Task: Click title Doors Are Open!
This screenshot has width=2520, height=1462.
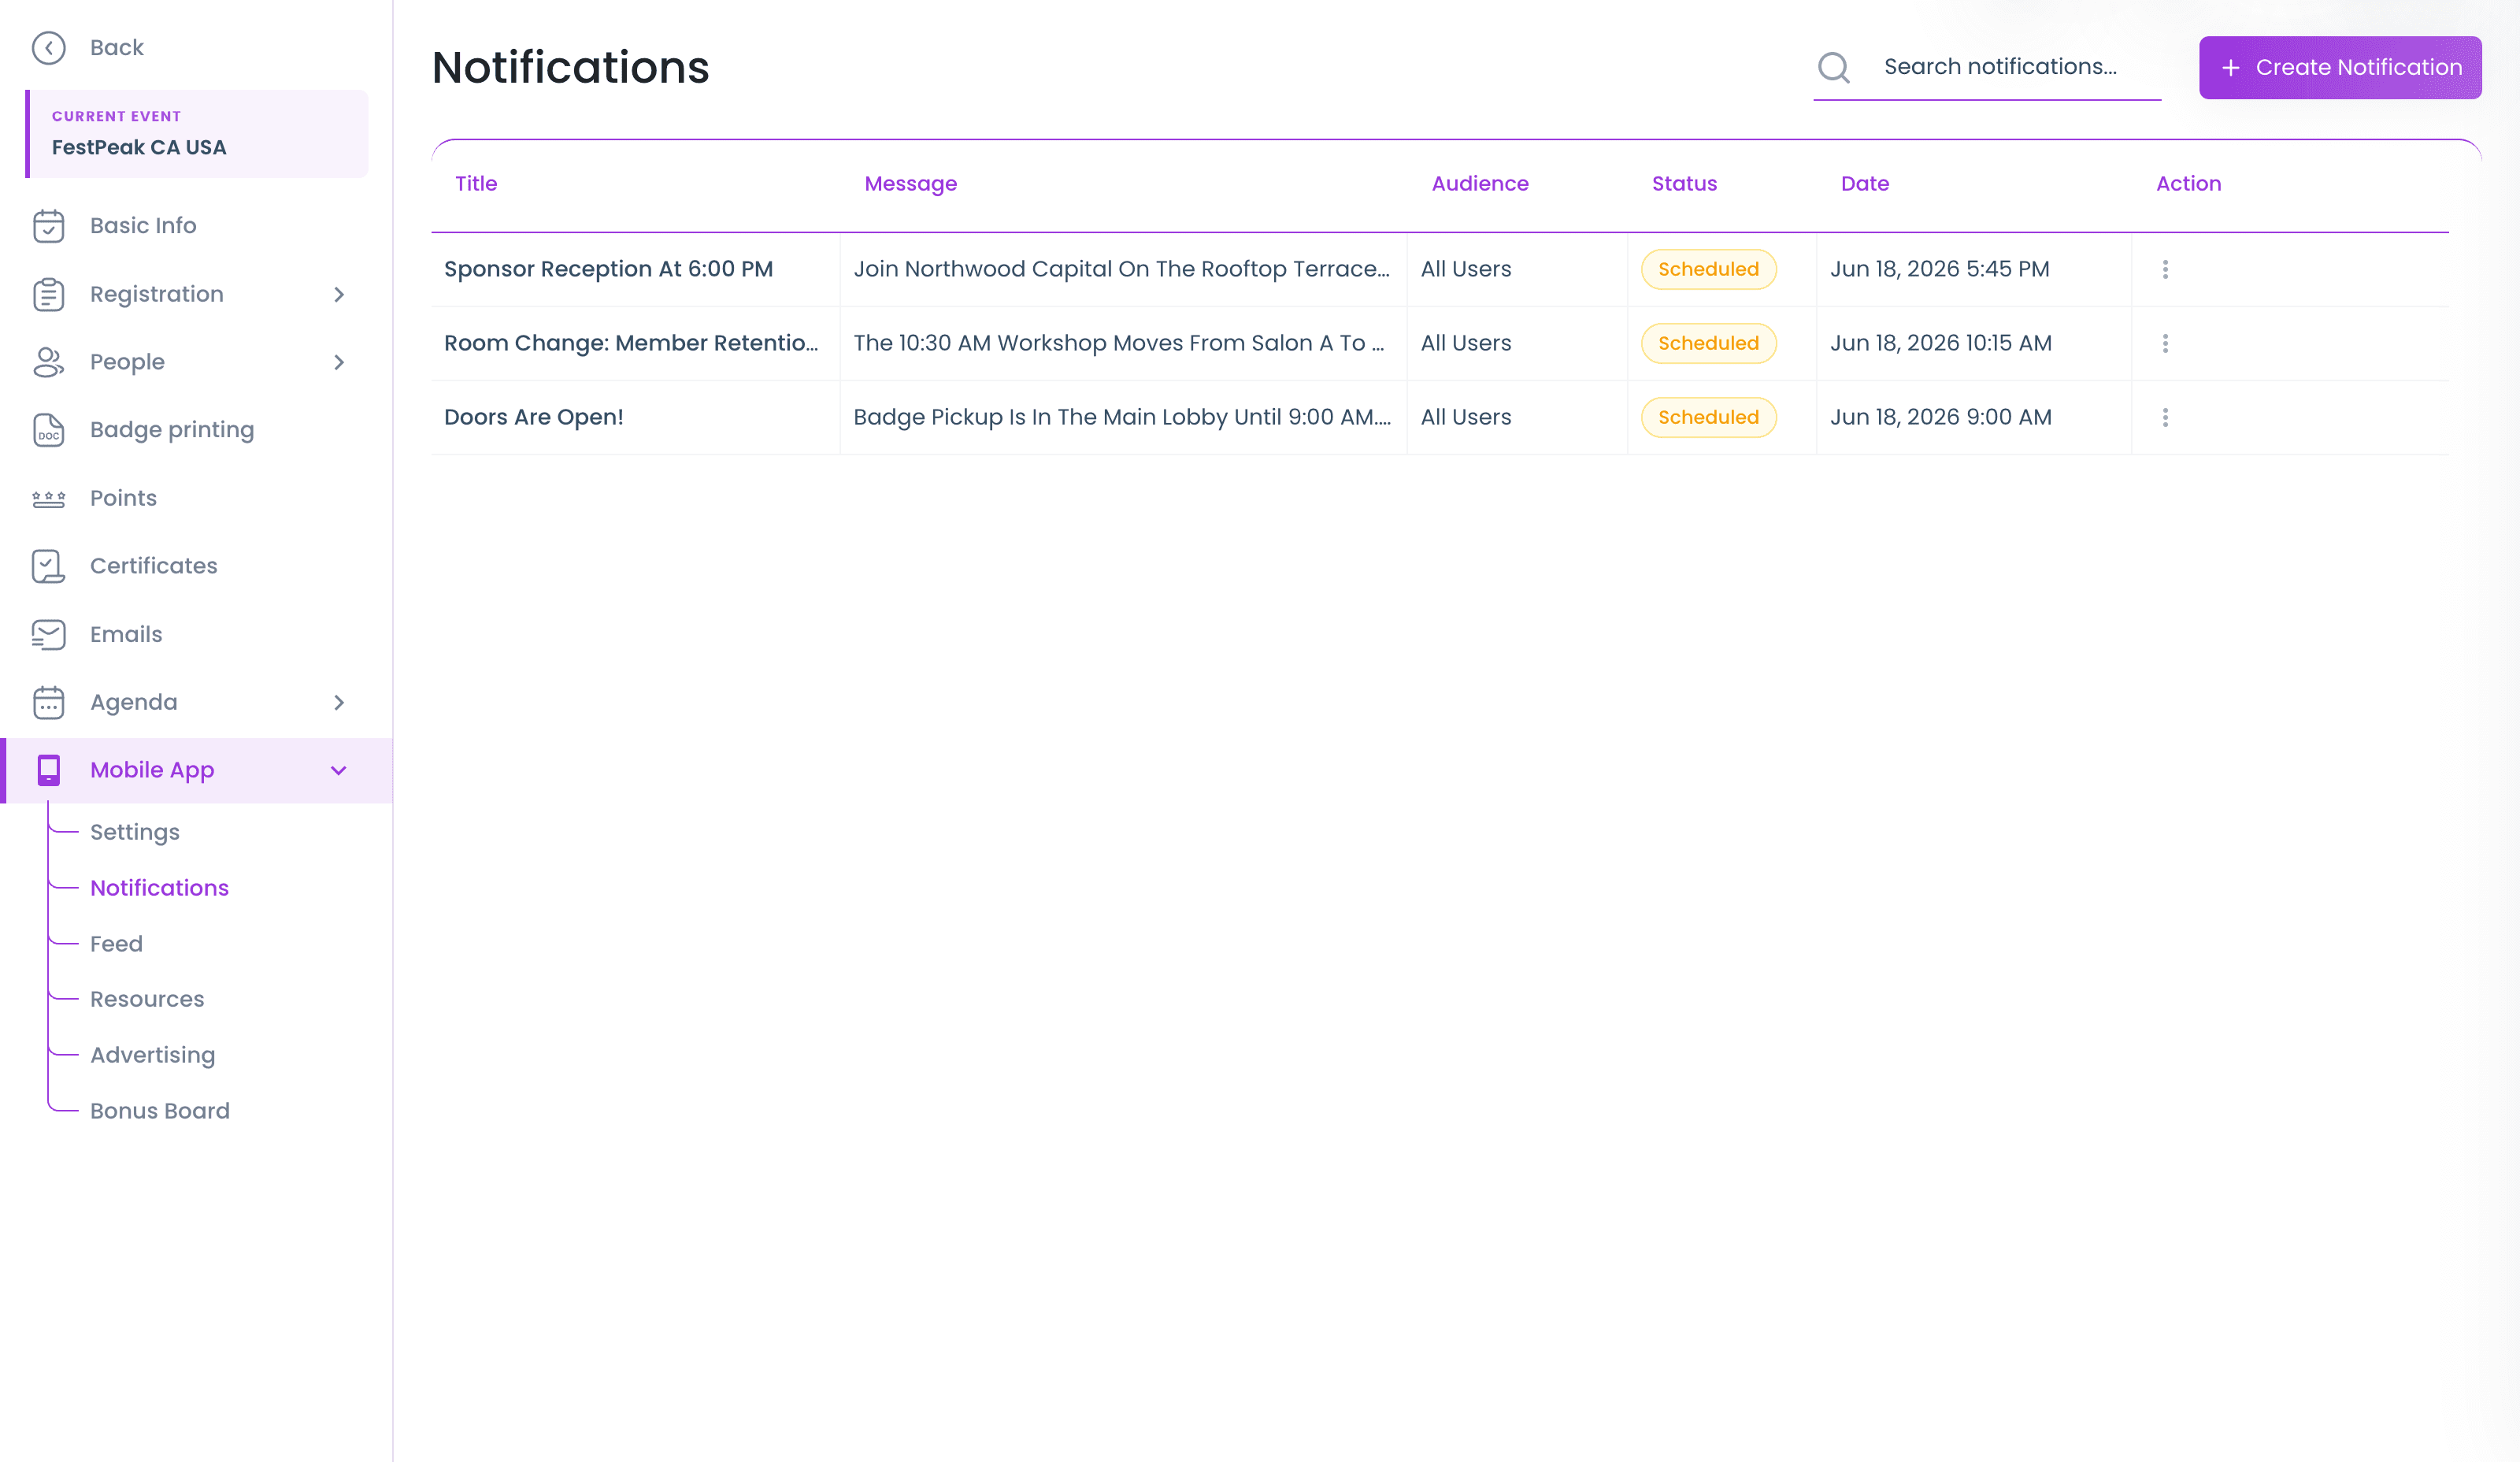Action: click(534, 417)
